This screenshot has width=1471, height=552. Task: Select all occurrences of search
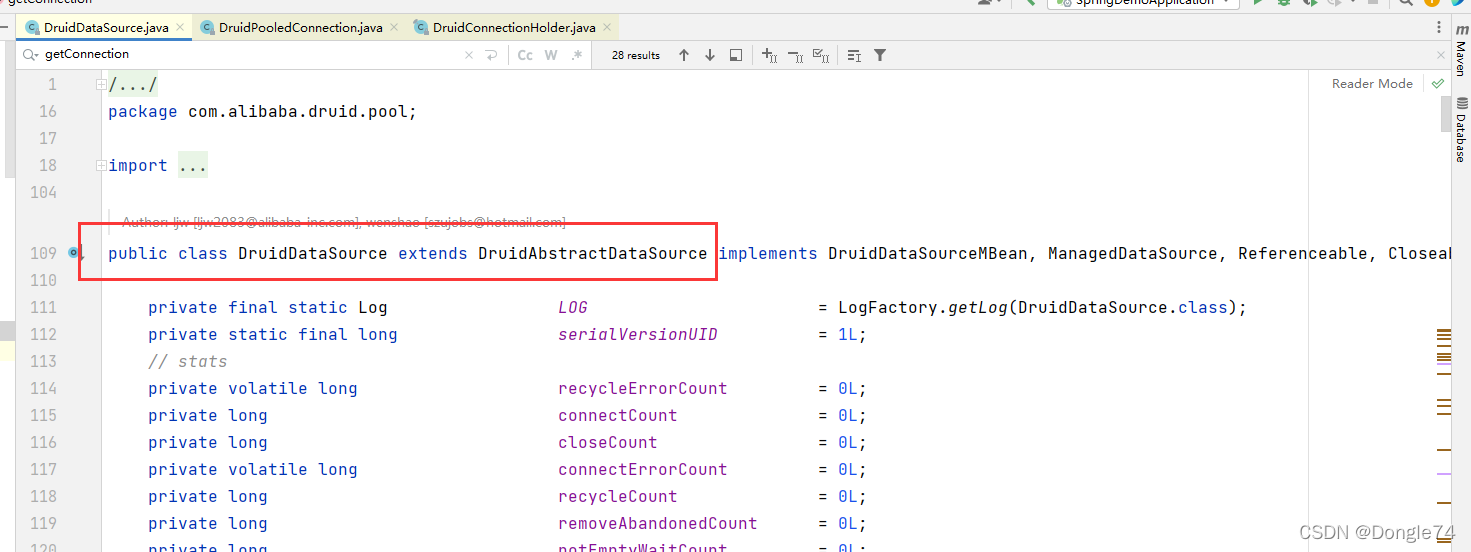coord(821,55)
